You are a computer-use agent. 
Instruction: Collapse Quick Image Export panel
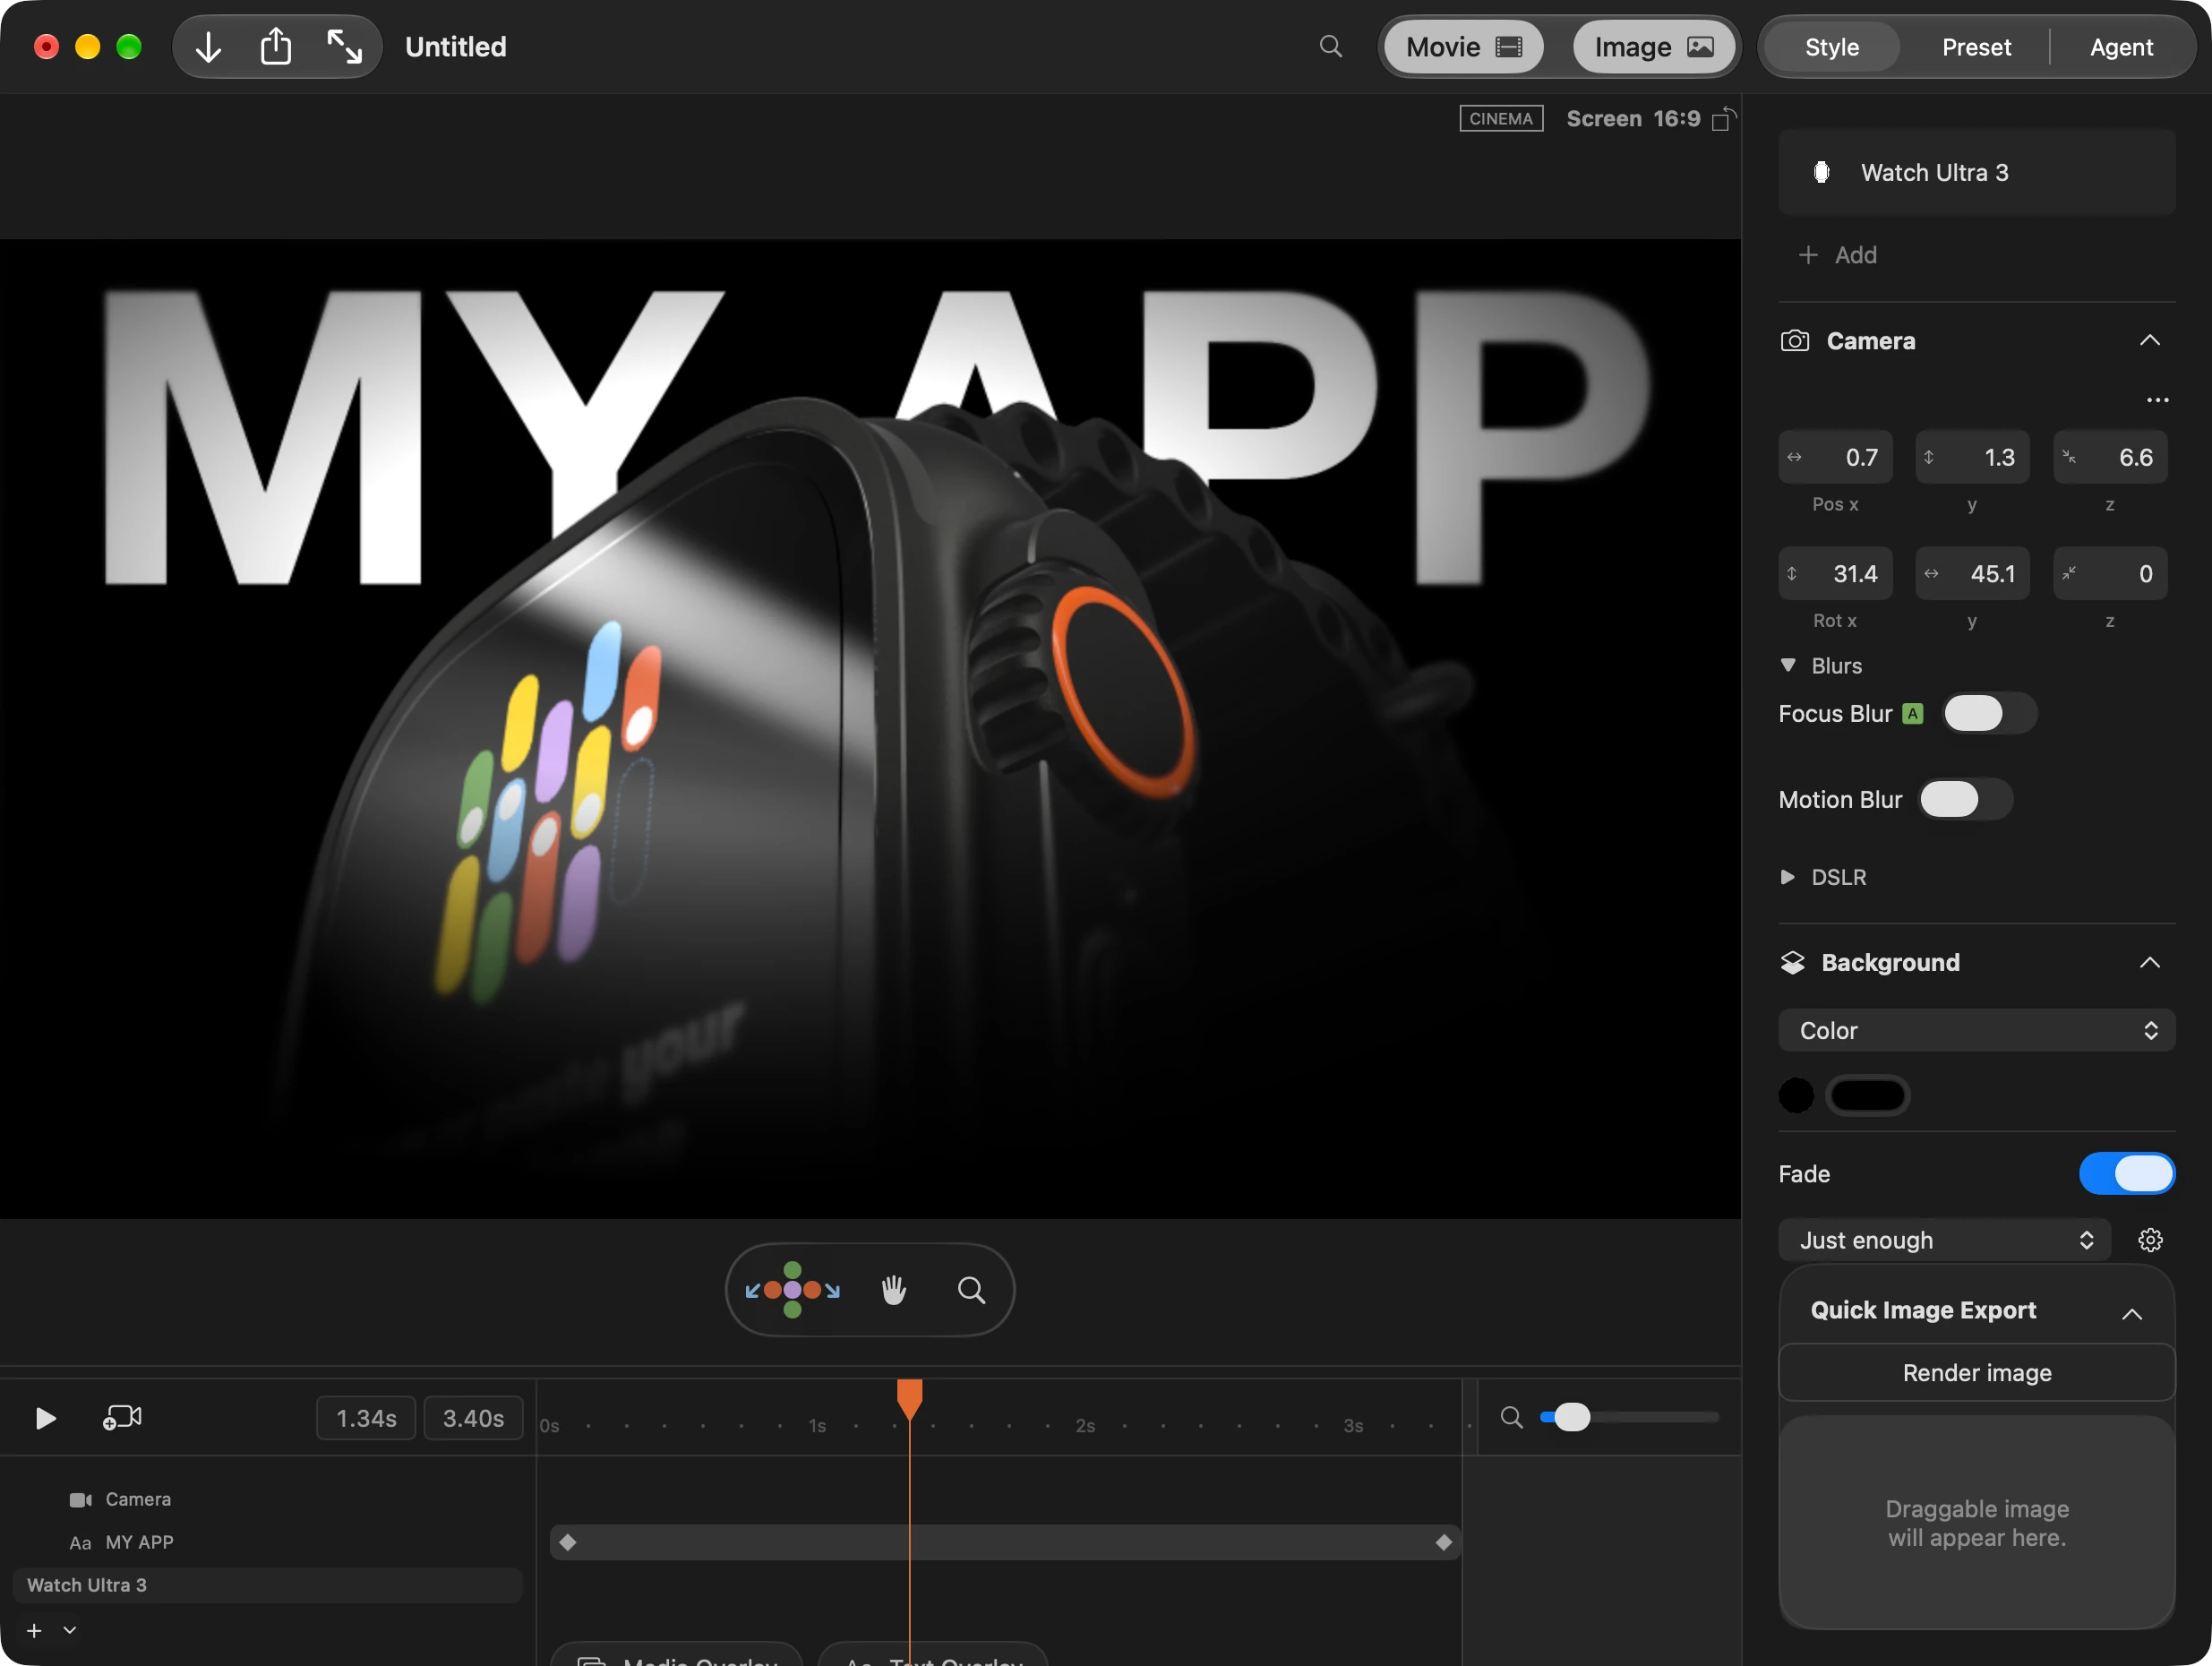click(2131, 1313)
